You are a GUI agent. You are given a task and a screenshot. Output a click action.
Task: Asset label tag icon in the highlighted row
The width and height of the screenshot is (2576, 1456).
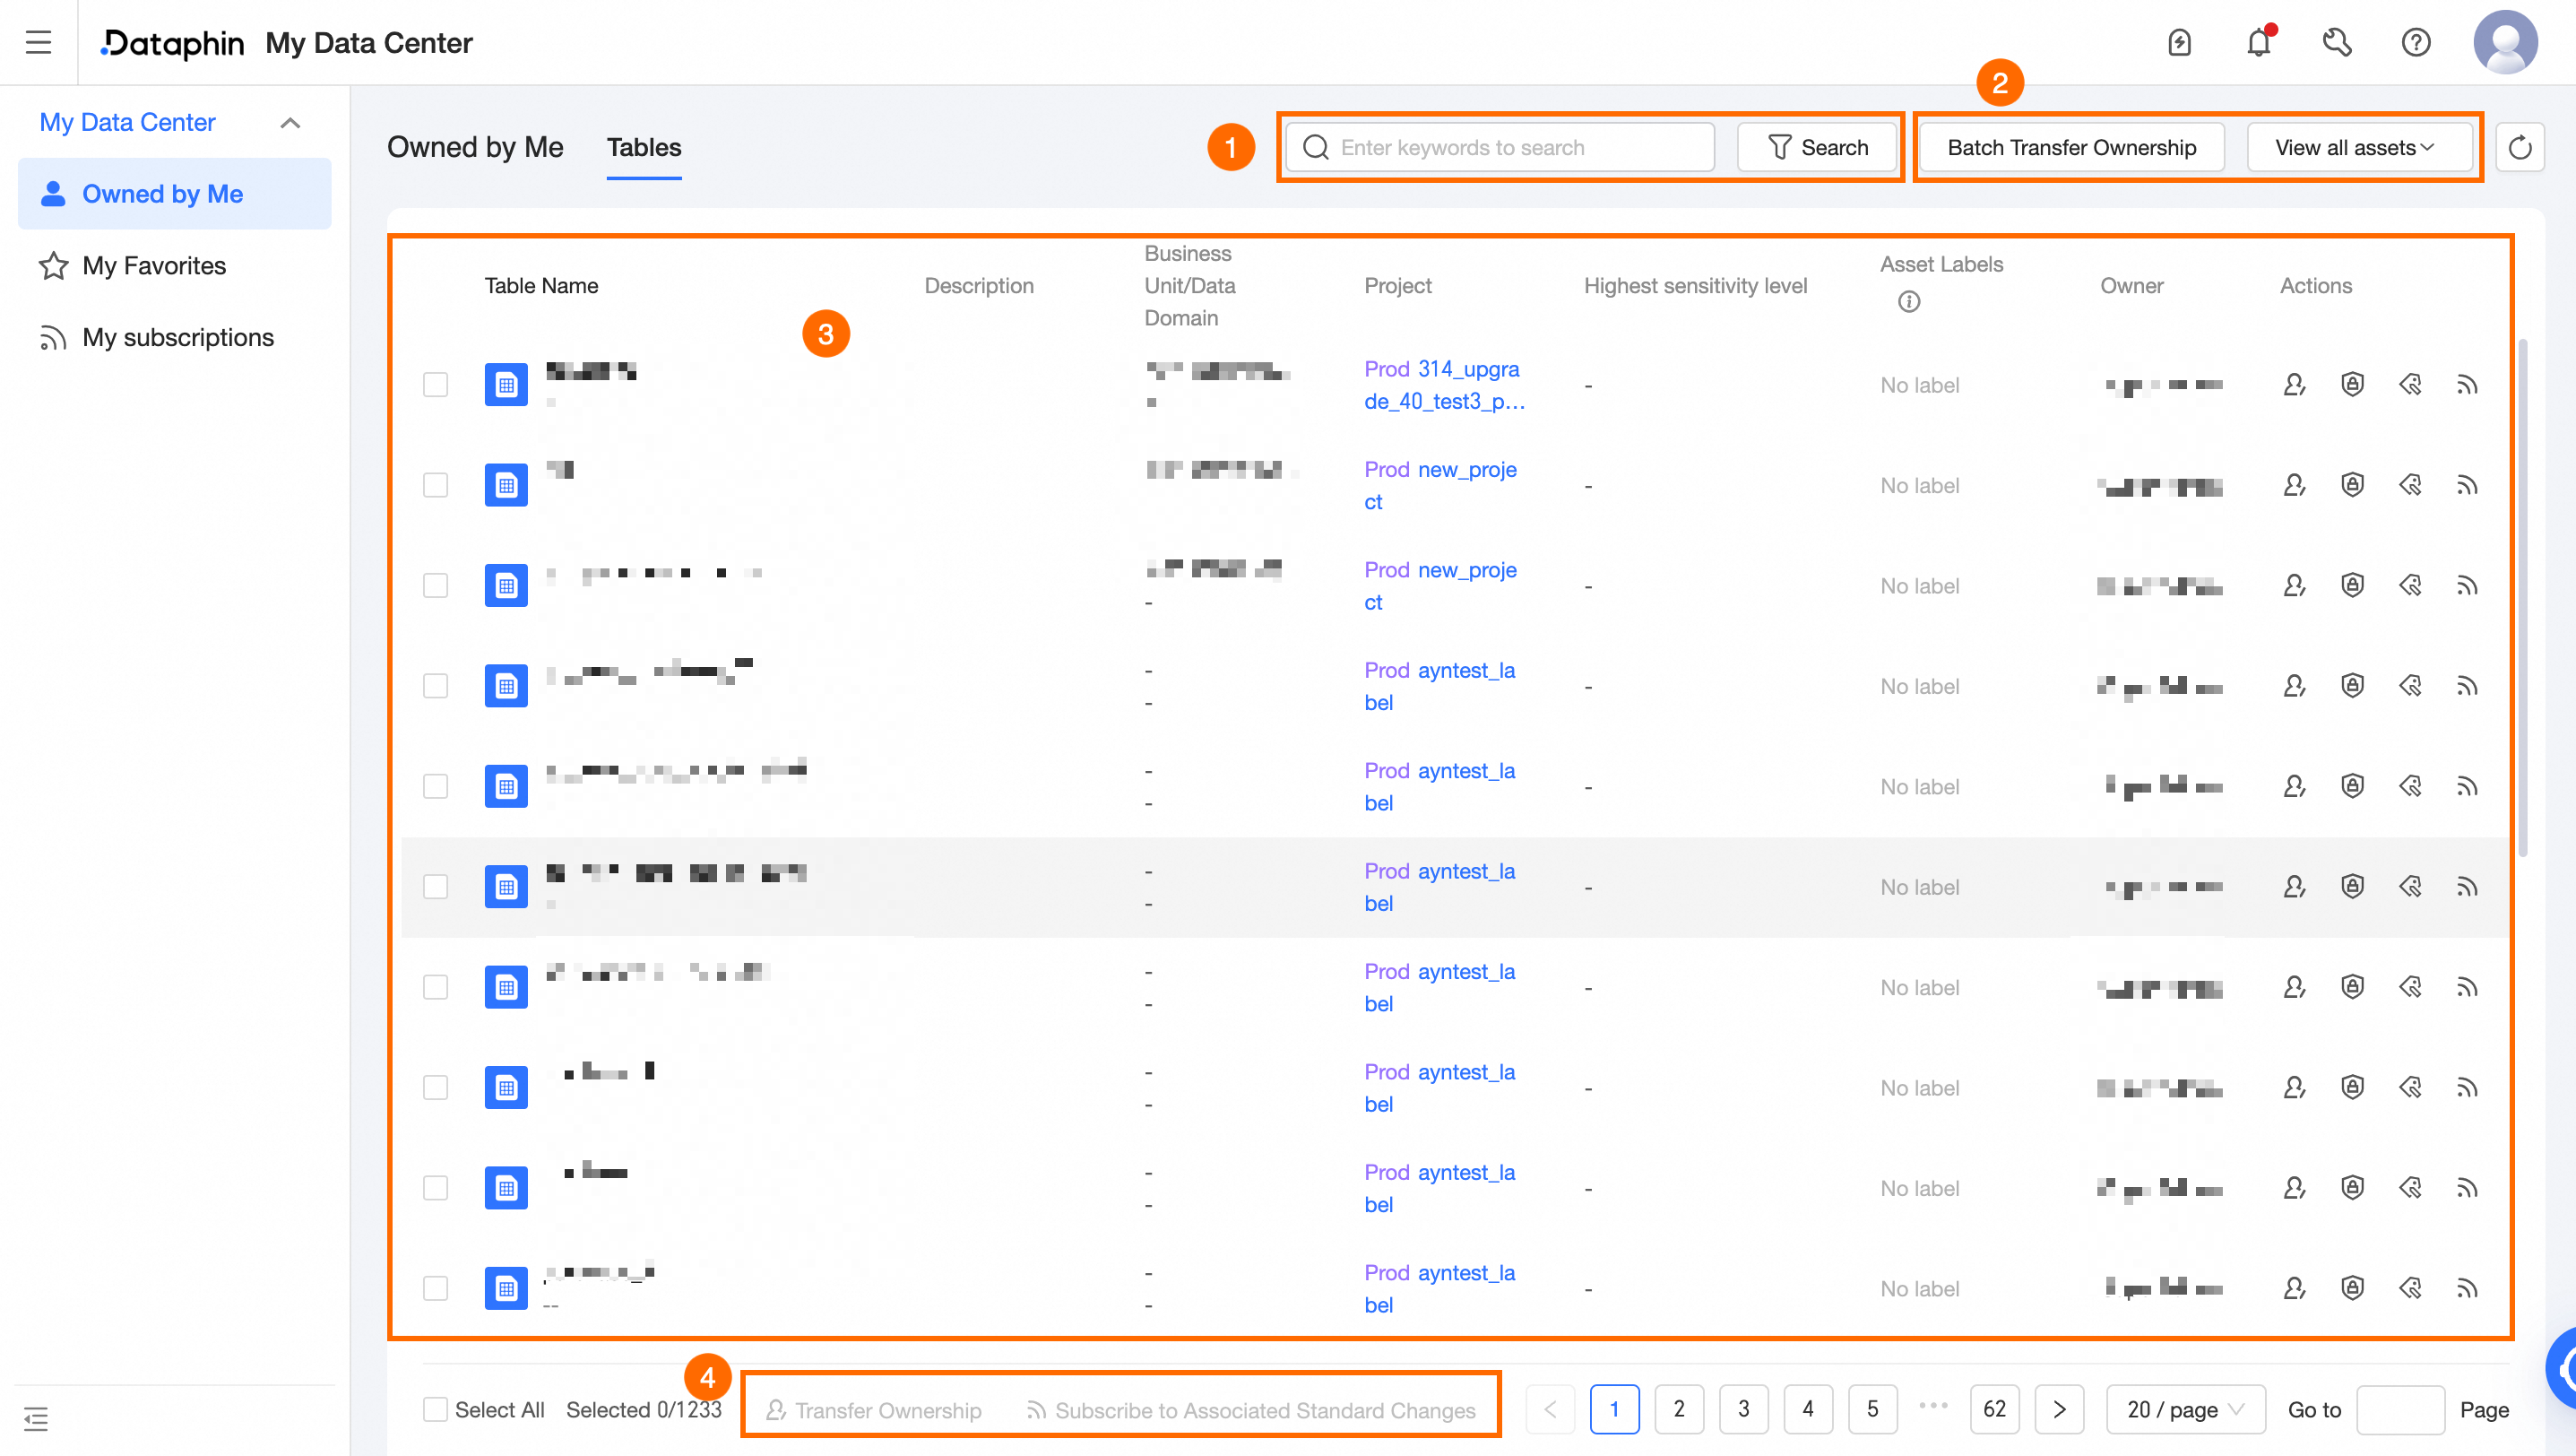2410,887
